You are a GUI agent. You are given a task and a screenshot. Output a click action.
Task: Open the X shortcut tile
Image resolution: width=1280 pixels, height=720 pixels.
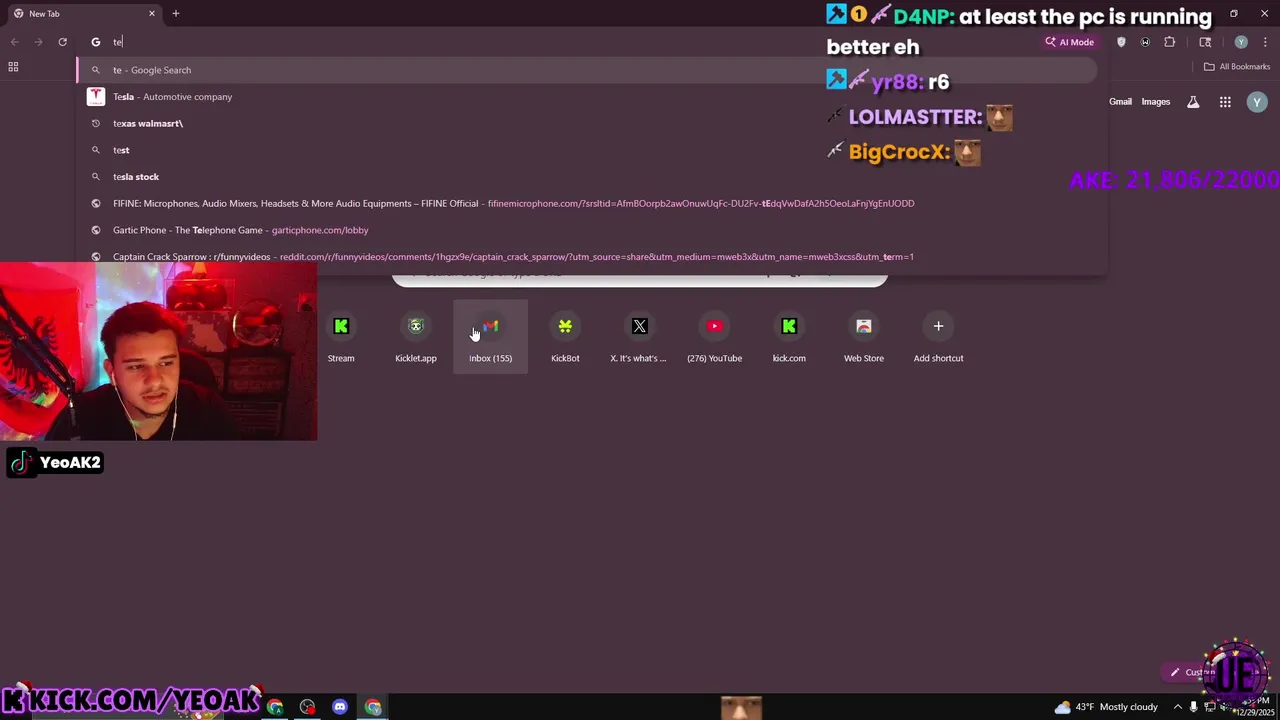[x=639, y=337]
